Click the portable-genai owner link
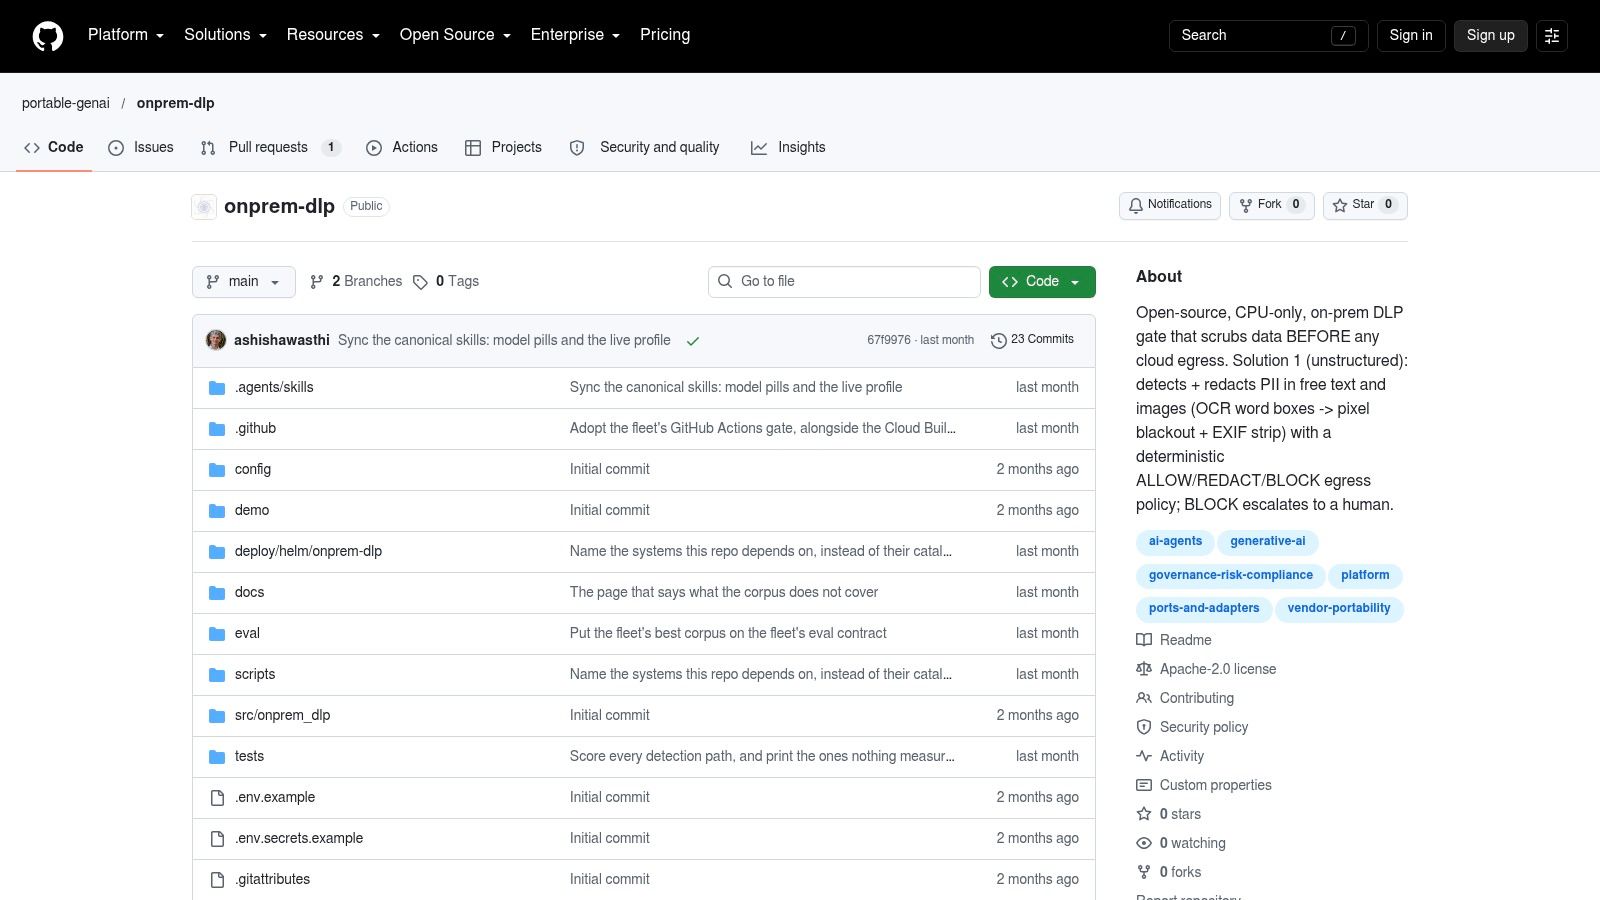 click(x=66, y=103)
